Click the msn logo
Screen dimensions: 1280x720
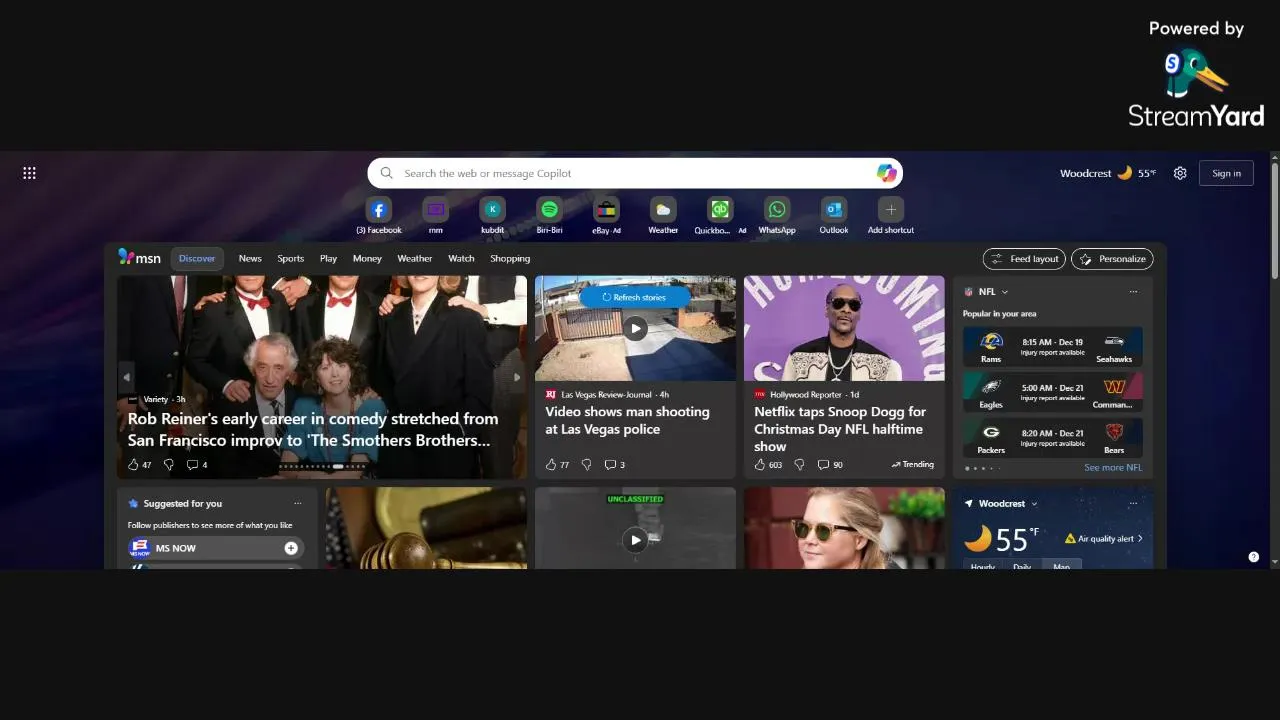(139, 257)
